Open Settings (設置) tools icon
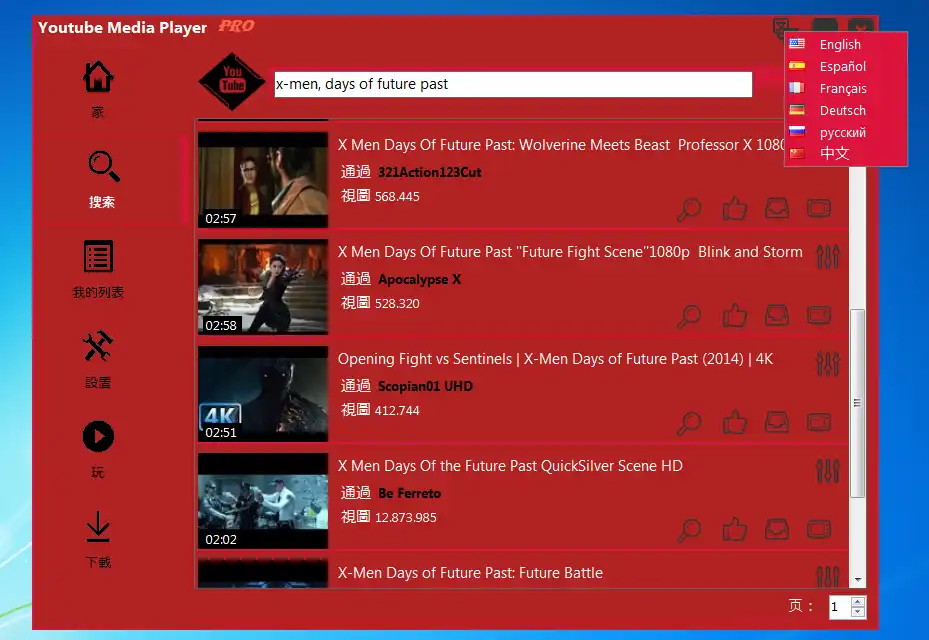Viewport: 929px width, 640px height. (98, 360)
